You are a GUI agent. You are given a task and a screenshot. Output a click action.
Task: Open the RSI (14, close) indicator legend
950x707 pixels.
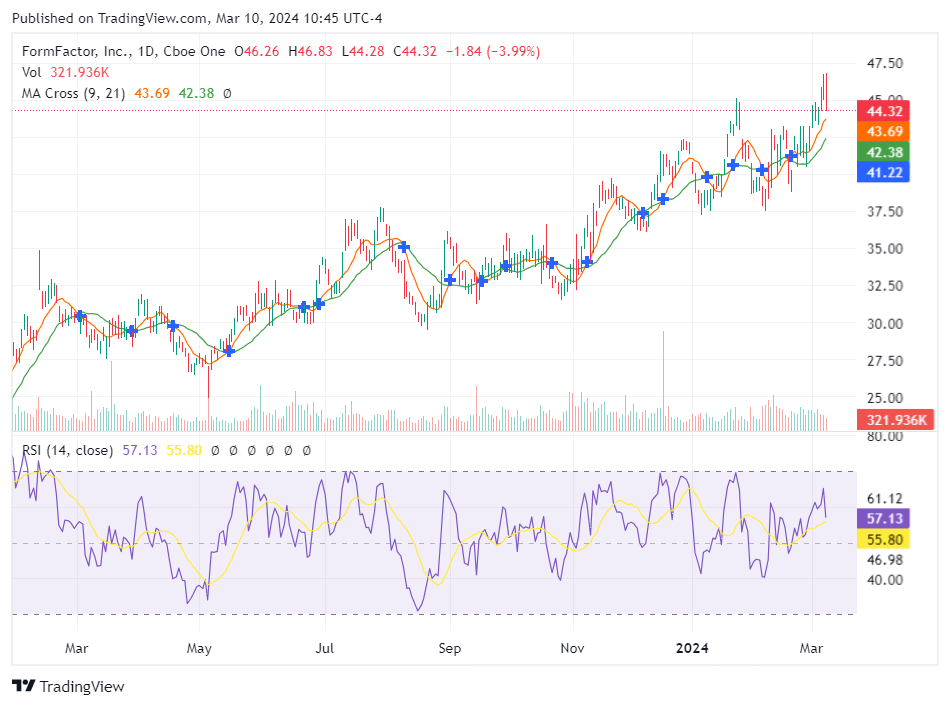click(x=67, y=450)
